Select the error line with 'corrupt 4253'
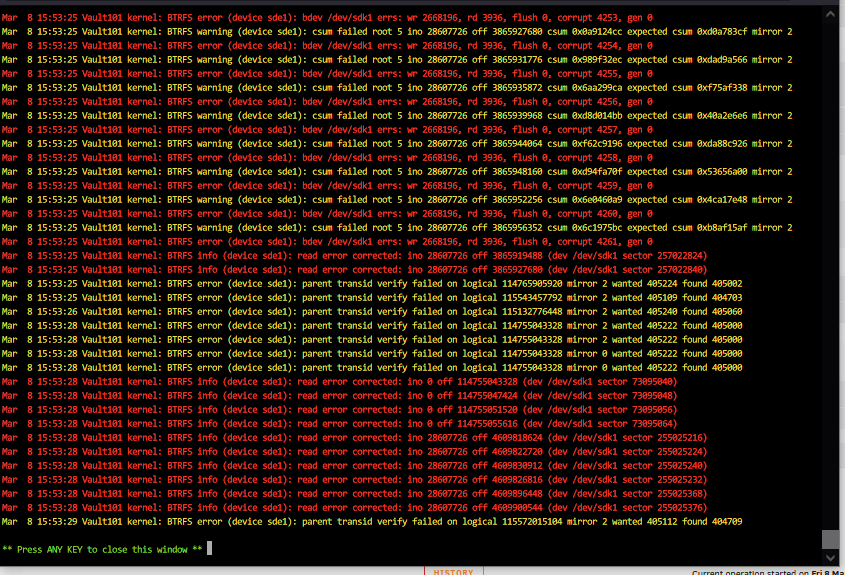This screenshot has height=575, width=845. (x=327, y=18)
